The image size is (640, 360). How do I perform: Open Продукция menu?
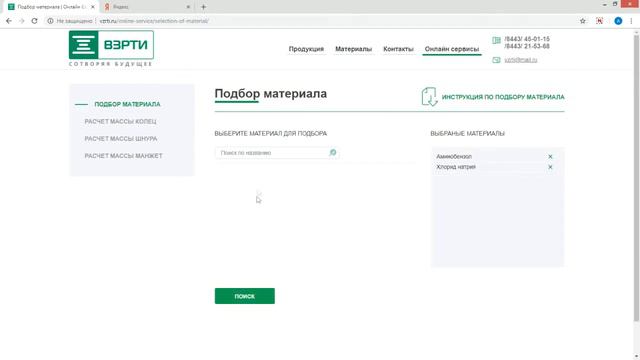click(306, 49)
